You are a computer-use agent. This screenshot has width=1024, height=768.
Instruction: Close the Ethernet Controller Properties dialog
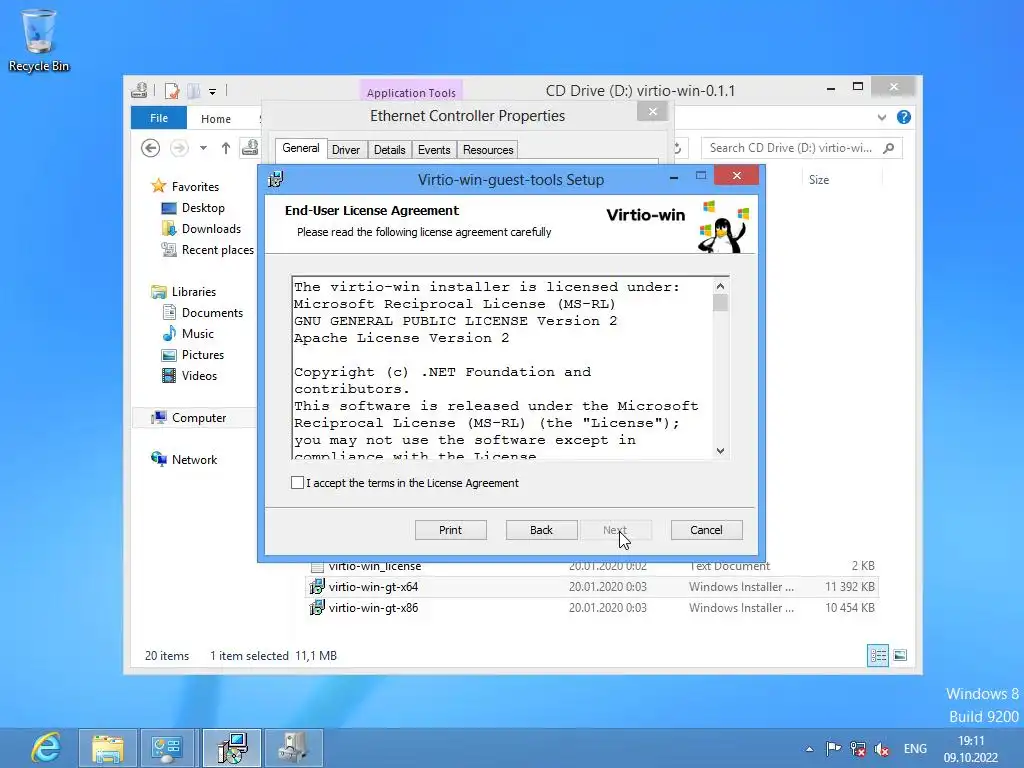652,112
